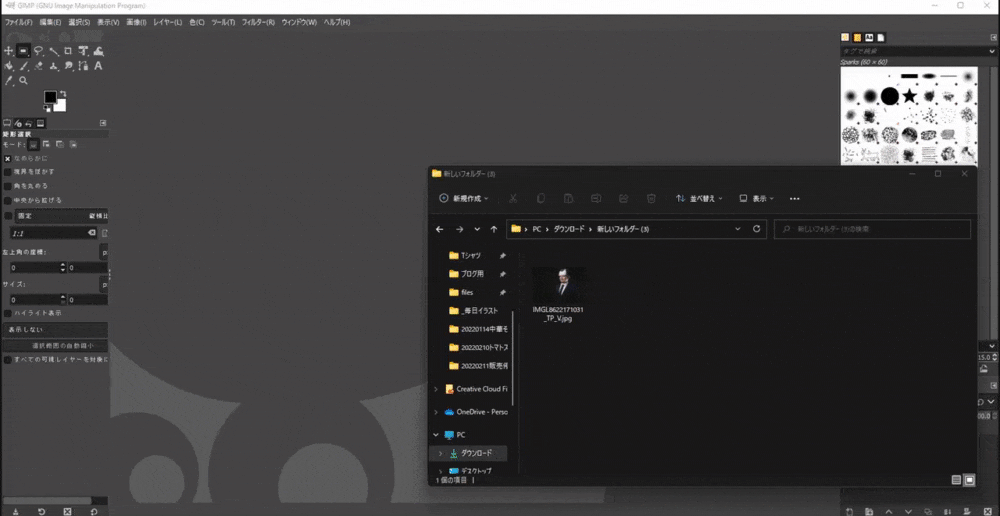The width and height of the screenshot is (1000, 516).
Task: Select the Move tool in toolbox
Action: pos(8,51)
